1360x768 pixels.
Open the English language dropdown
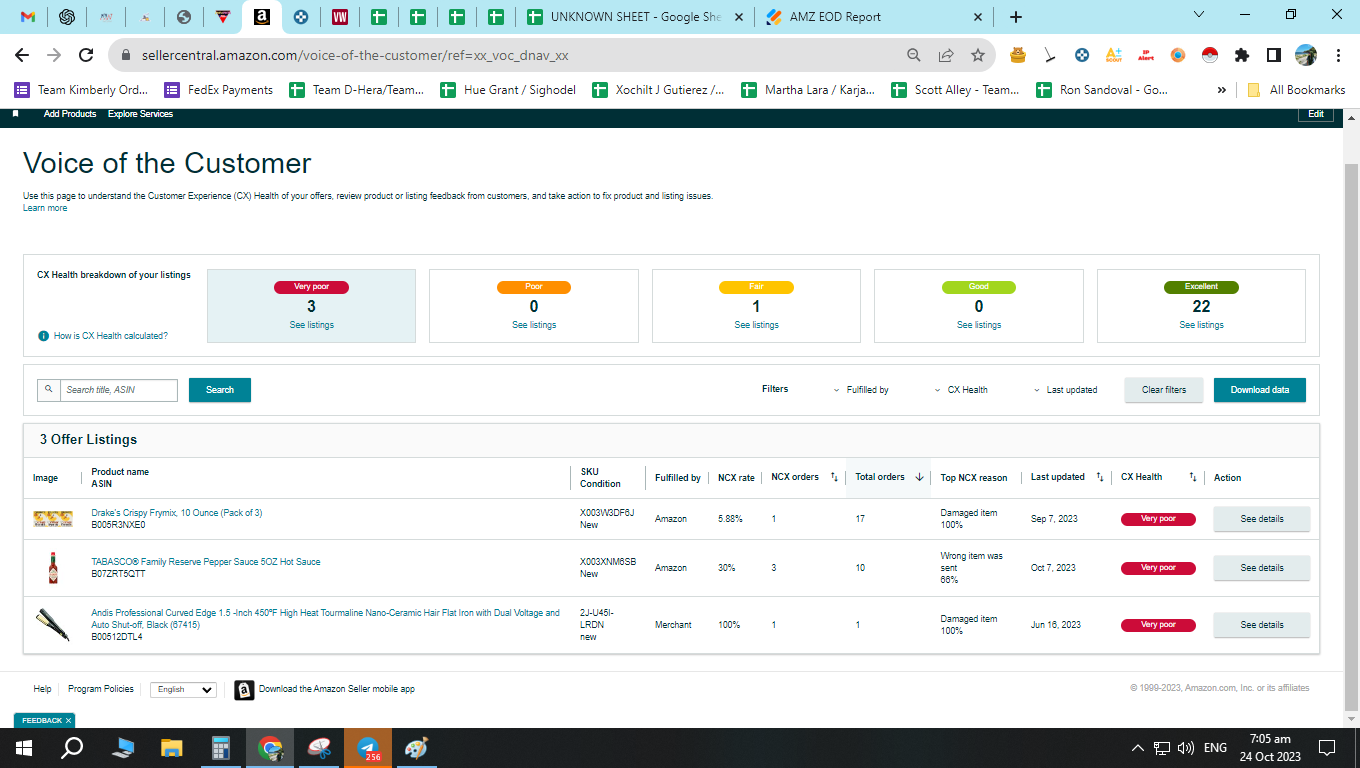click(183, 689)
